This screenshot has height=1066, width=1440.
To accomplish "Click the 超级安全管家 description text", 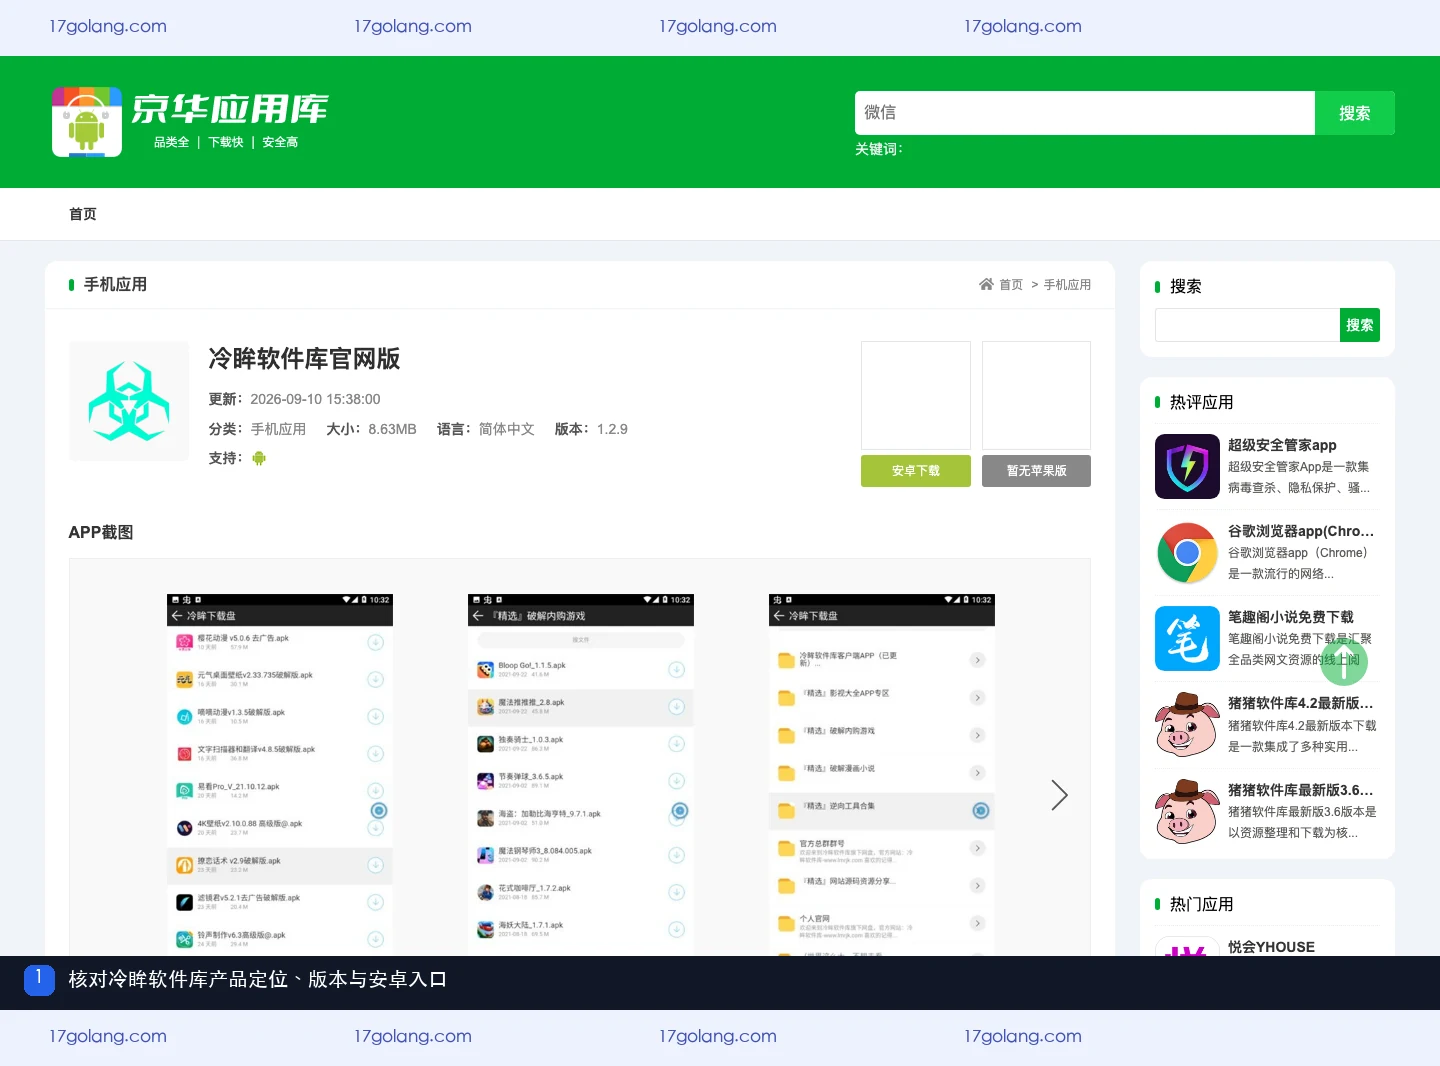I will tap(1299, 477).
